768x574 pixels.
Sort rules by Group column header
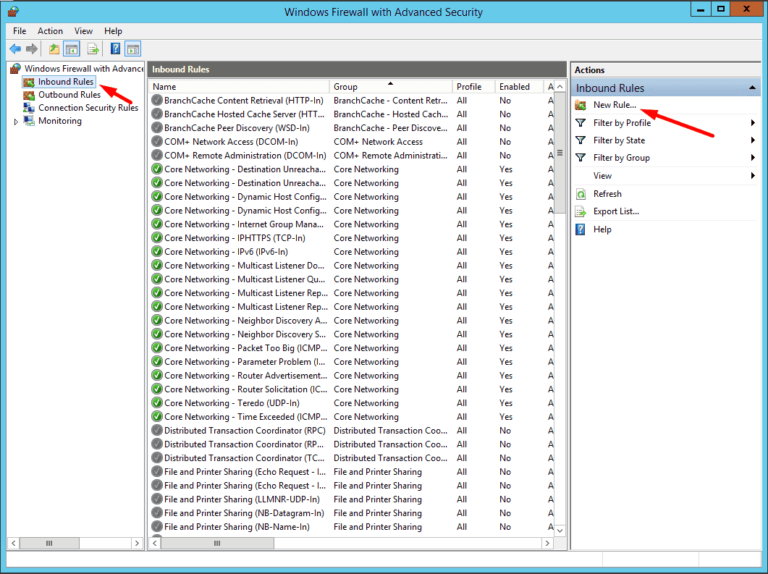tap(391, 87)
